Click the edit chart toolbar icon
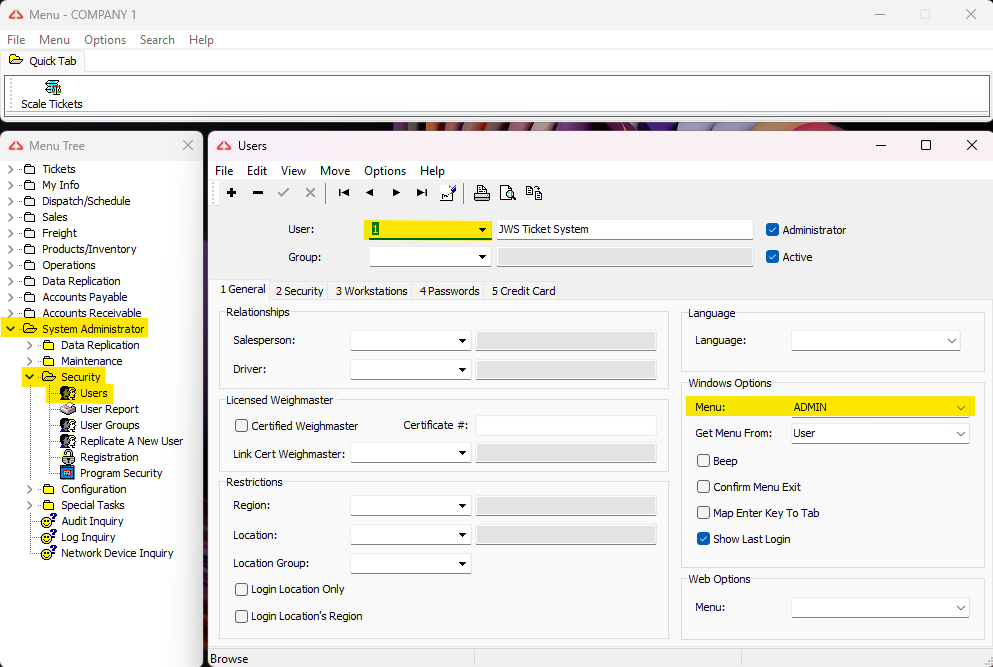Viewport: 993px width, 667px height. [x=448, y=193]
